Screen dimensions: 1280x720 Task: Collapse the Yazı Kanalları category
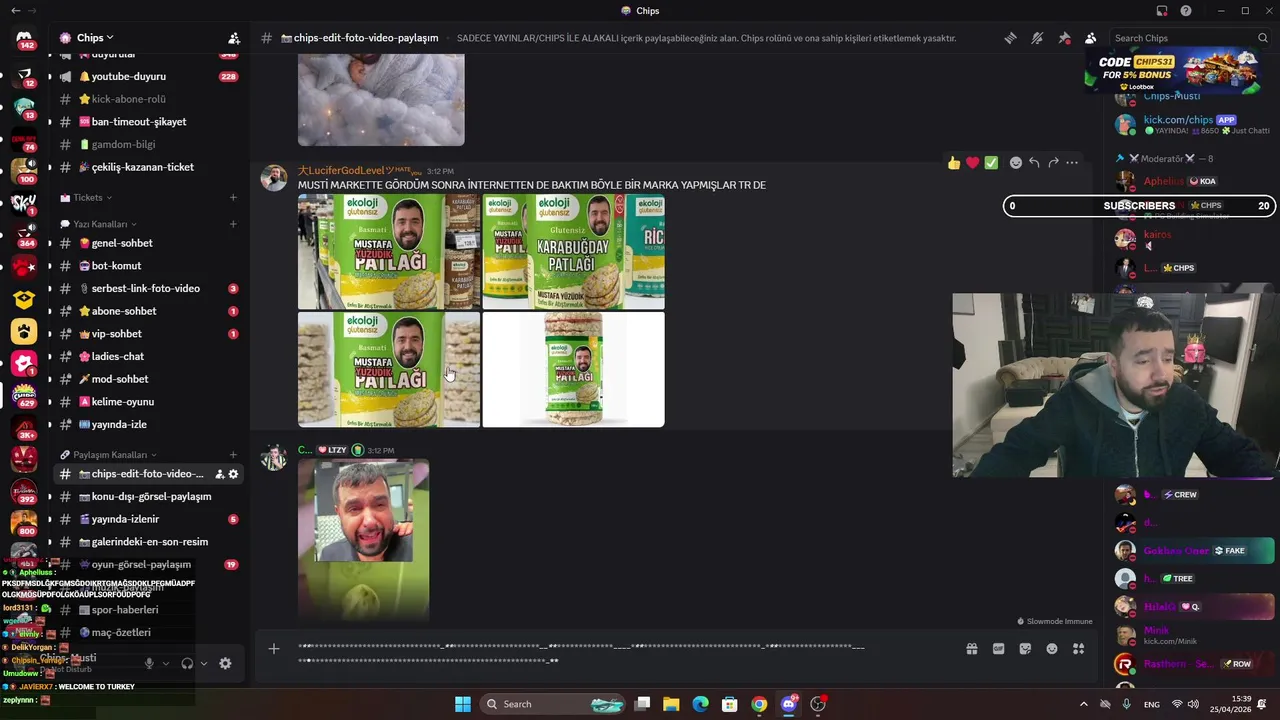tap(98, 224)
